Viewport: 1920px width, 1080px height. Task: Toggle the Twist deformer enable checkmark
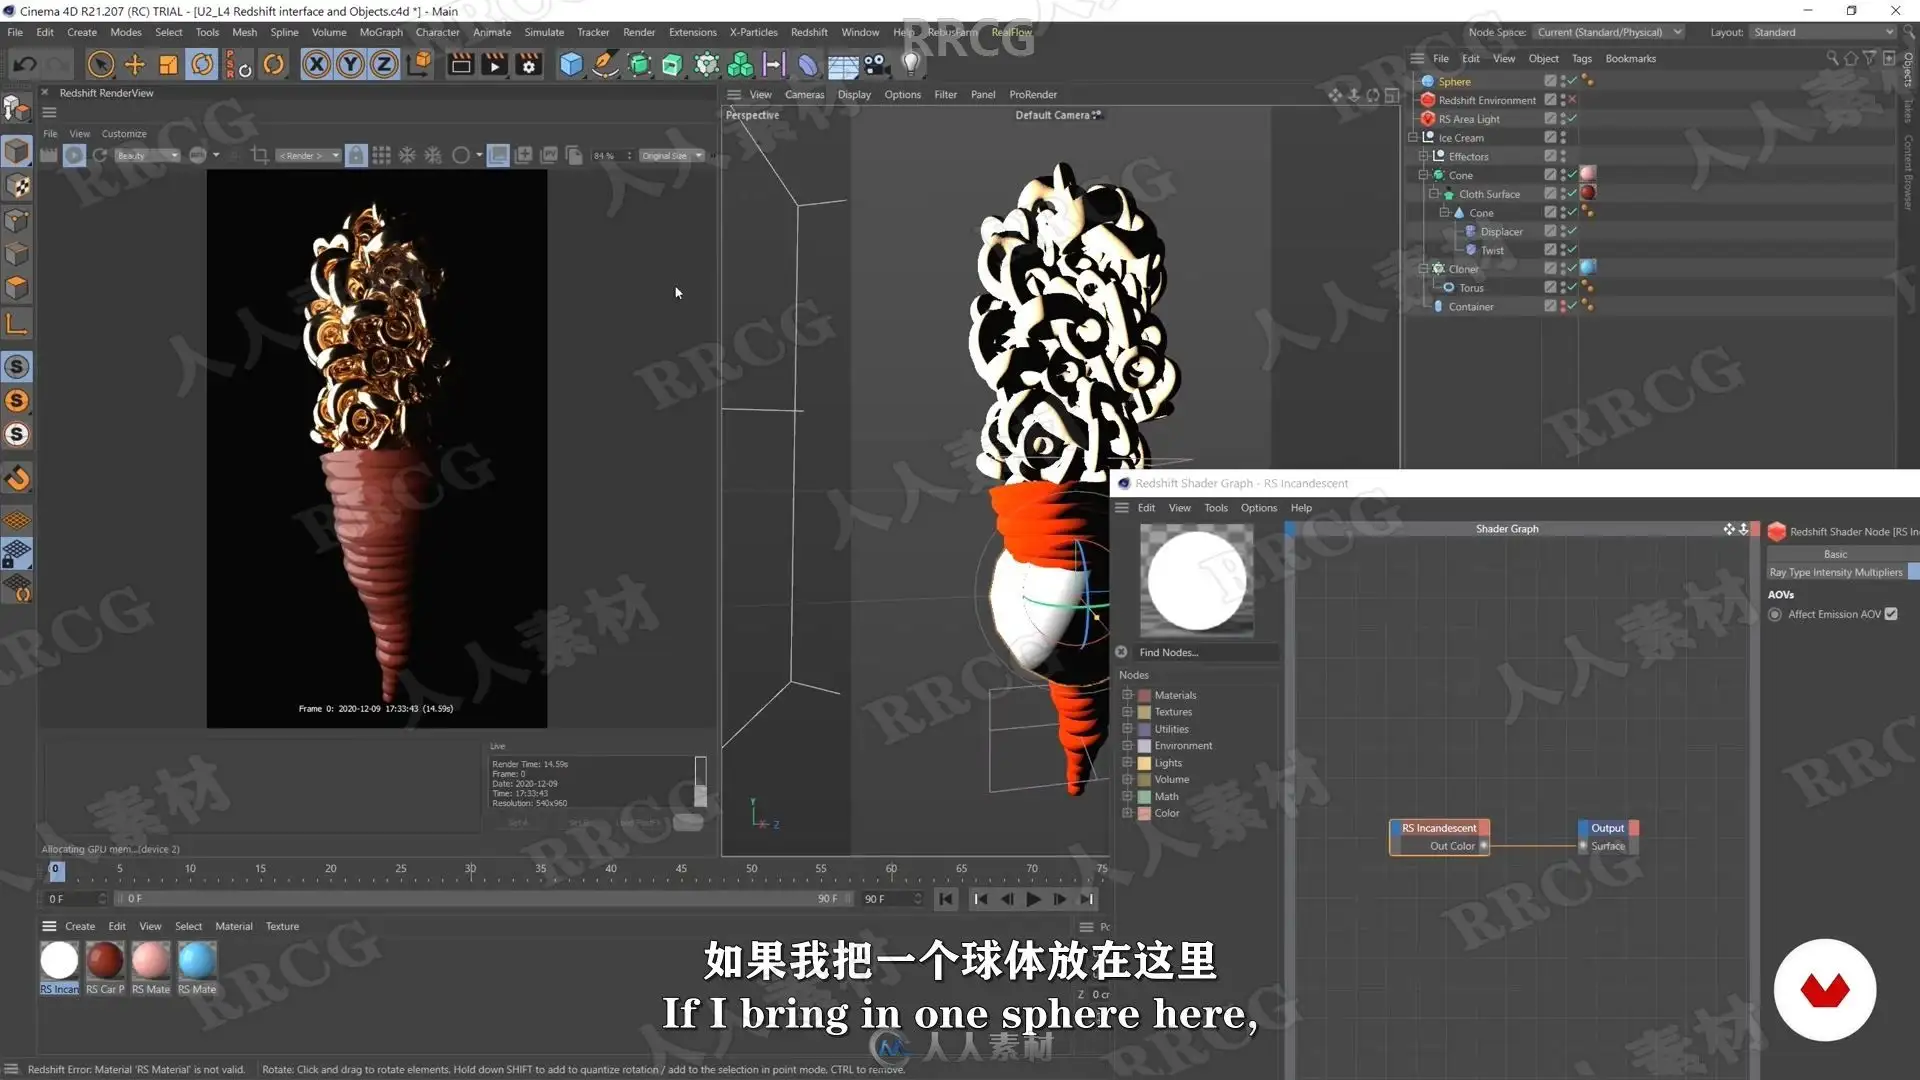pyautogui.click(x=1572, y=250)
